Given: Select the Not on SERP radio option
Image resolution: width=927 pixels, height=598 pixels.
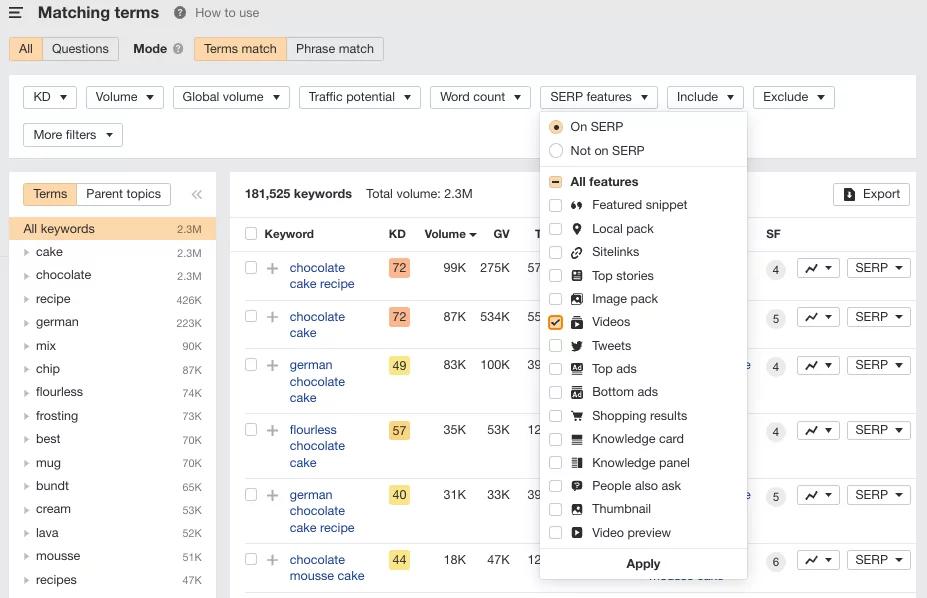Looking at the screenshot, I should click(556, 151).
